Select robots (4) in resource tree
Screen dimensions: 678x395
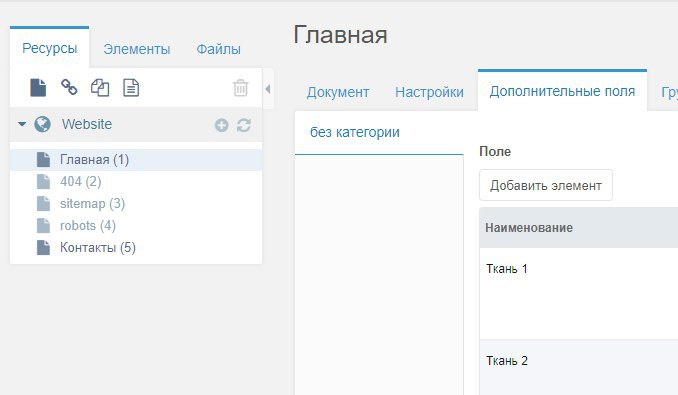[x=136, y=226]
